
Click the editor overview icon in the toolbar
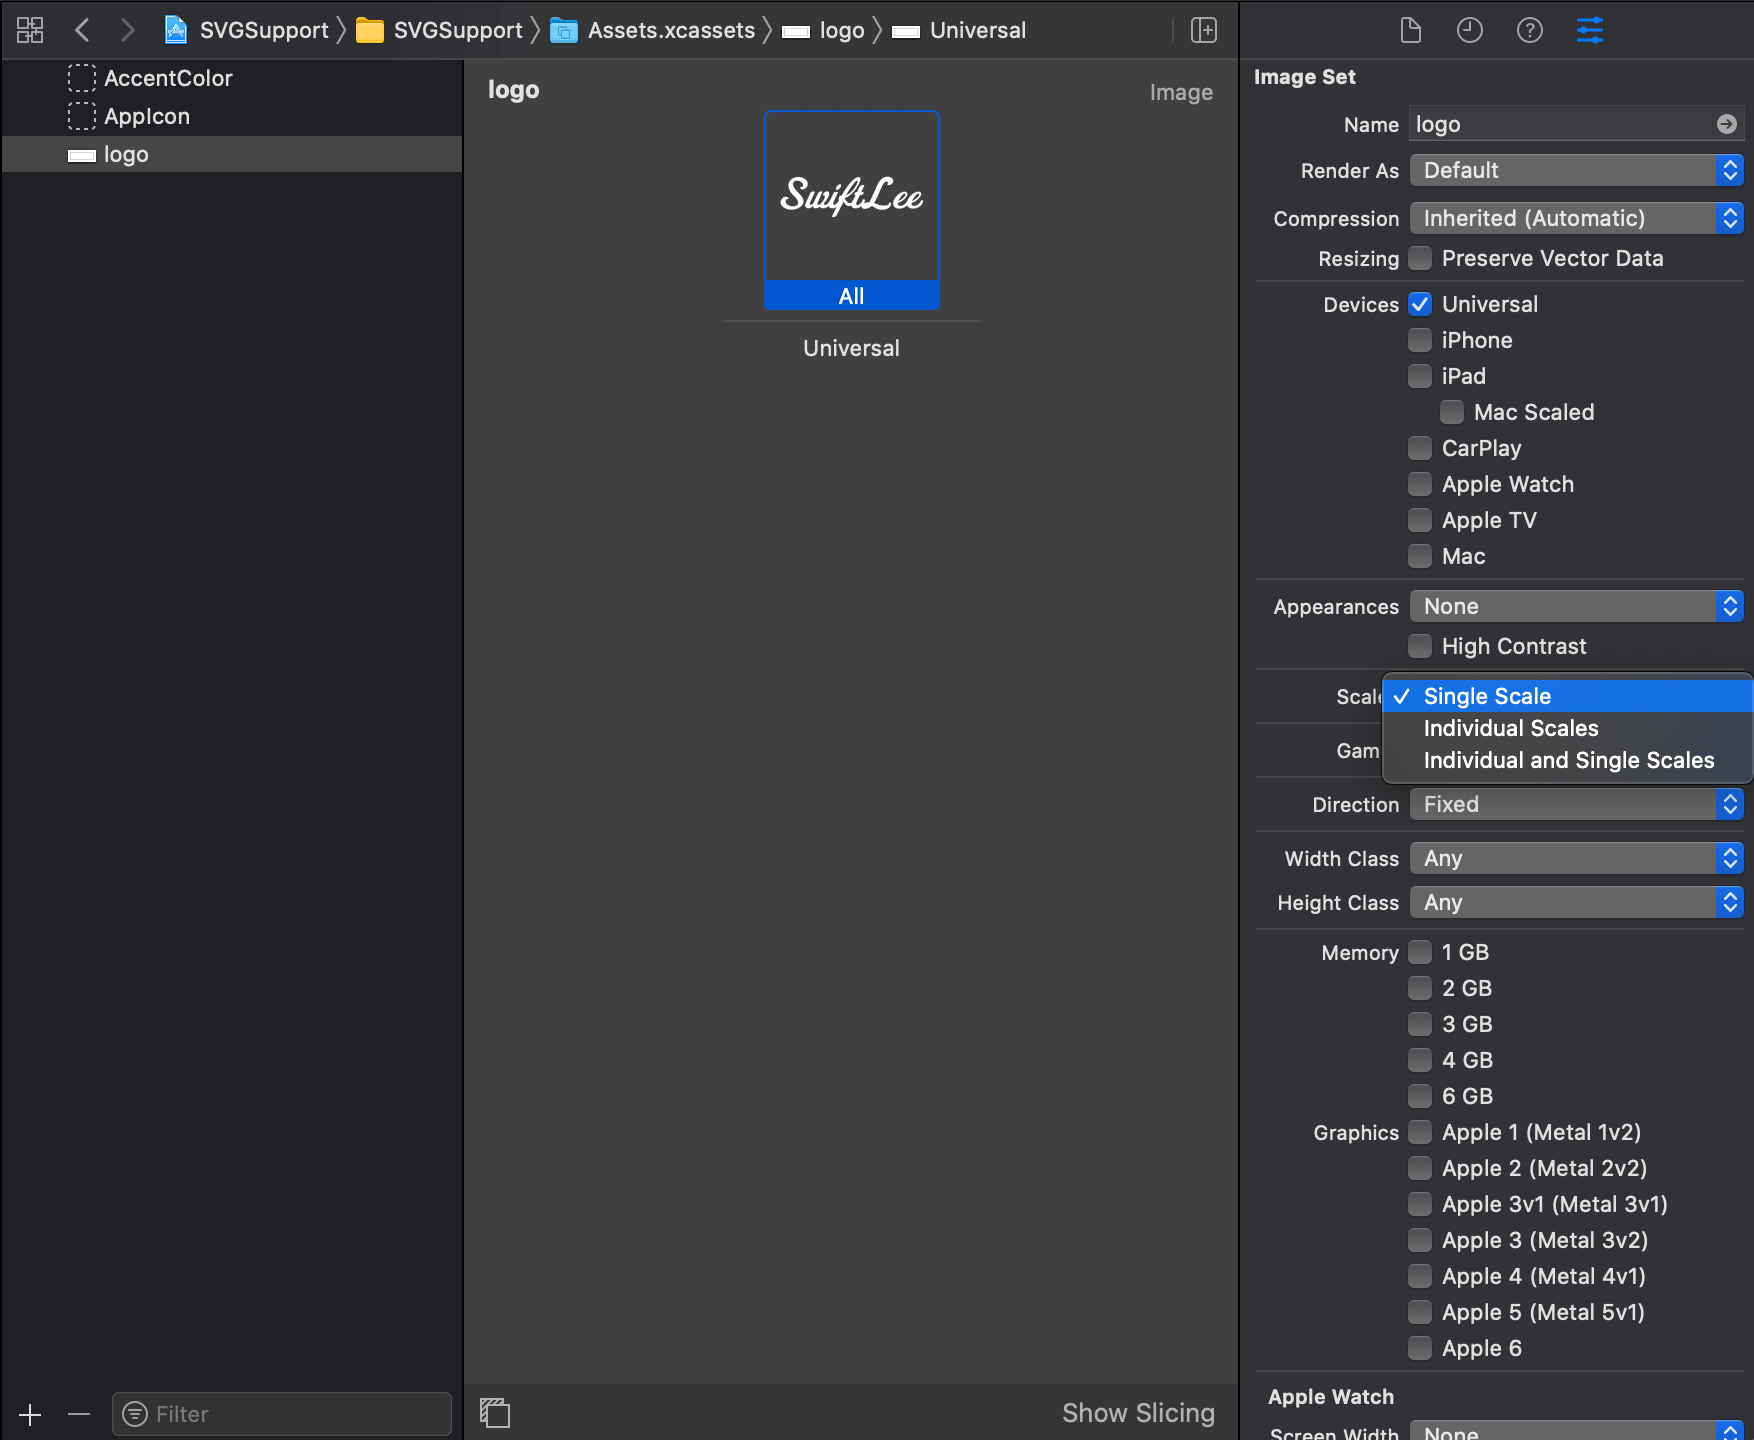click(29, 30)
